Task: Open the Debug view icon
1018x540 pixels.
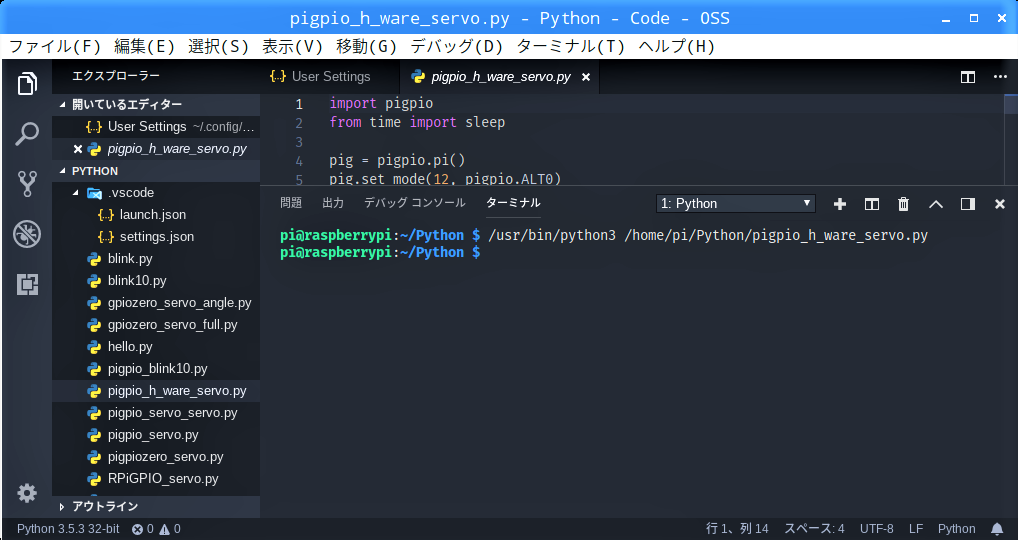Action: coord(27,235)
